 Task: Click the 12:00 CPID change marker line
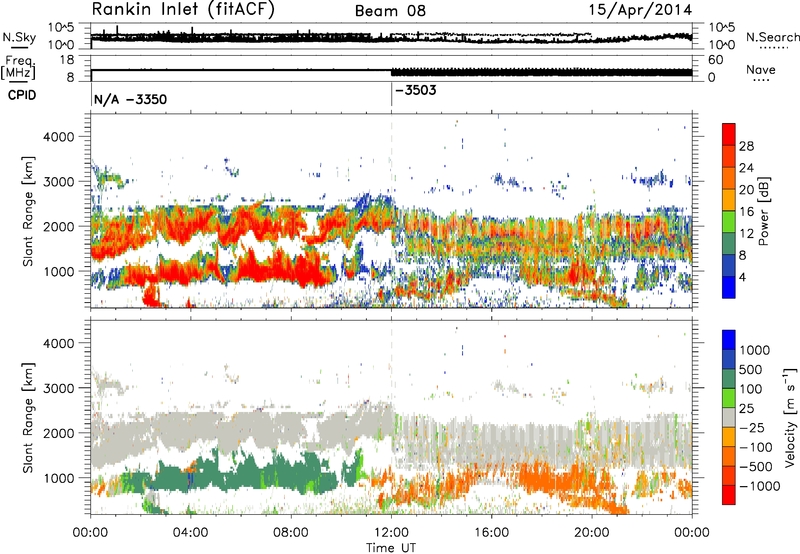[x=391, y=95]
